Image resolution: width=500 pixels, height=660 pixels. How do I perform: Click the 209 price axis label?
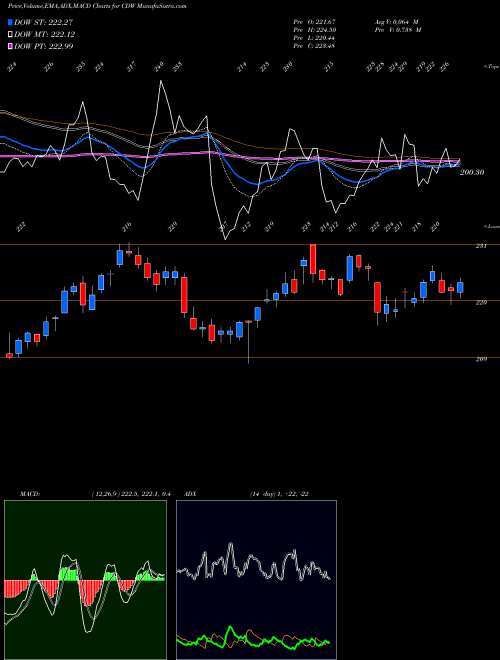pos(481,359)
